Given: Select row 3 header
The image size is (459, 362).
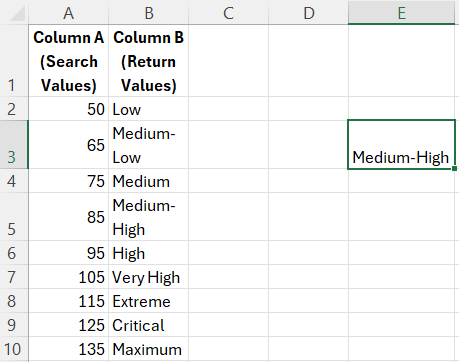Looking at the screenshot, I should point(14,145).
